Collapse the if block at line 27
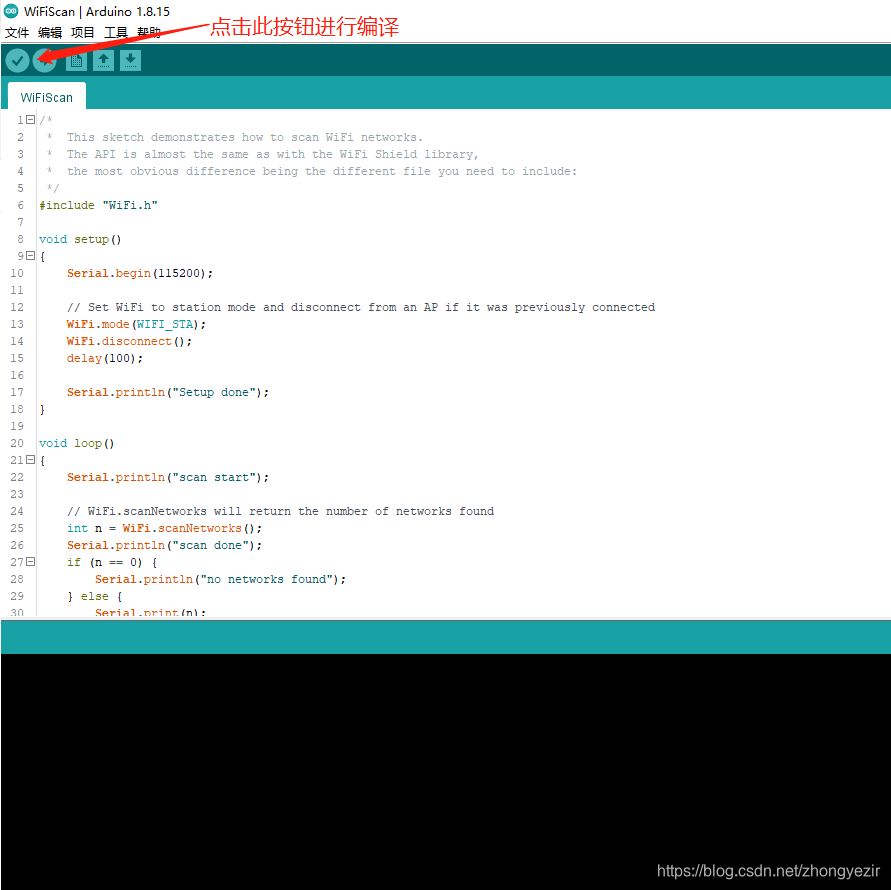The image size is (891, 890). 31,562
